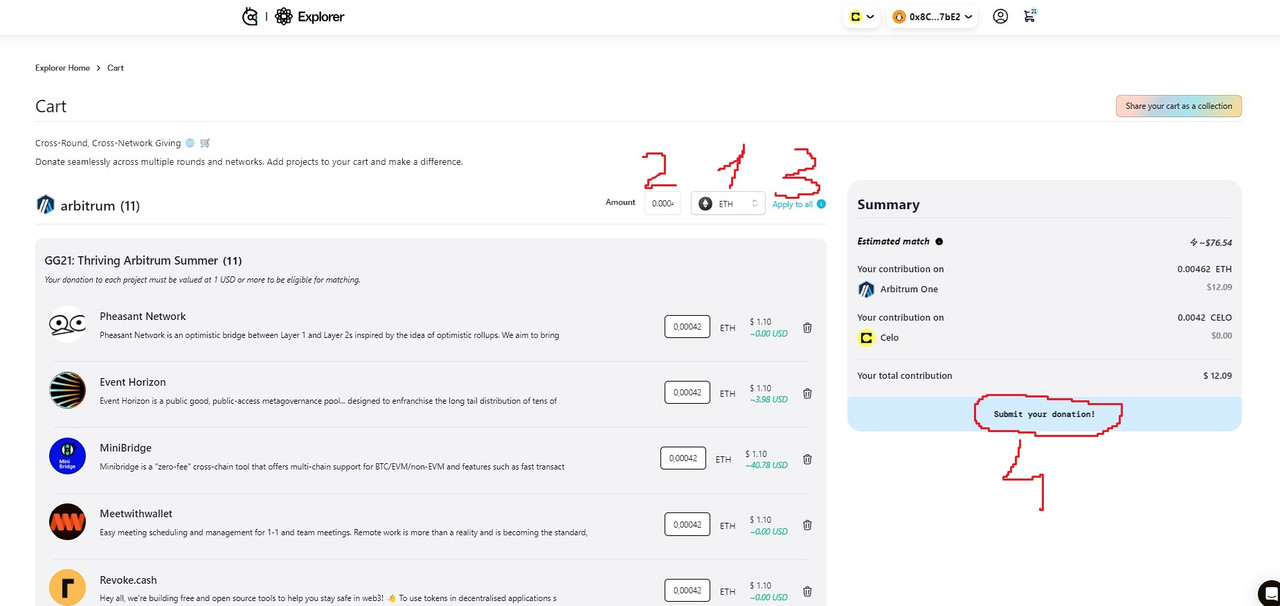Remove MiniBridge with trash icon
The width and height of the screenshot is (1280, 606).
click(807, 459)
